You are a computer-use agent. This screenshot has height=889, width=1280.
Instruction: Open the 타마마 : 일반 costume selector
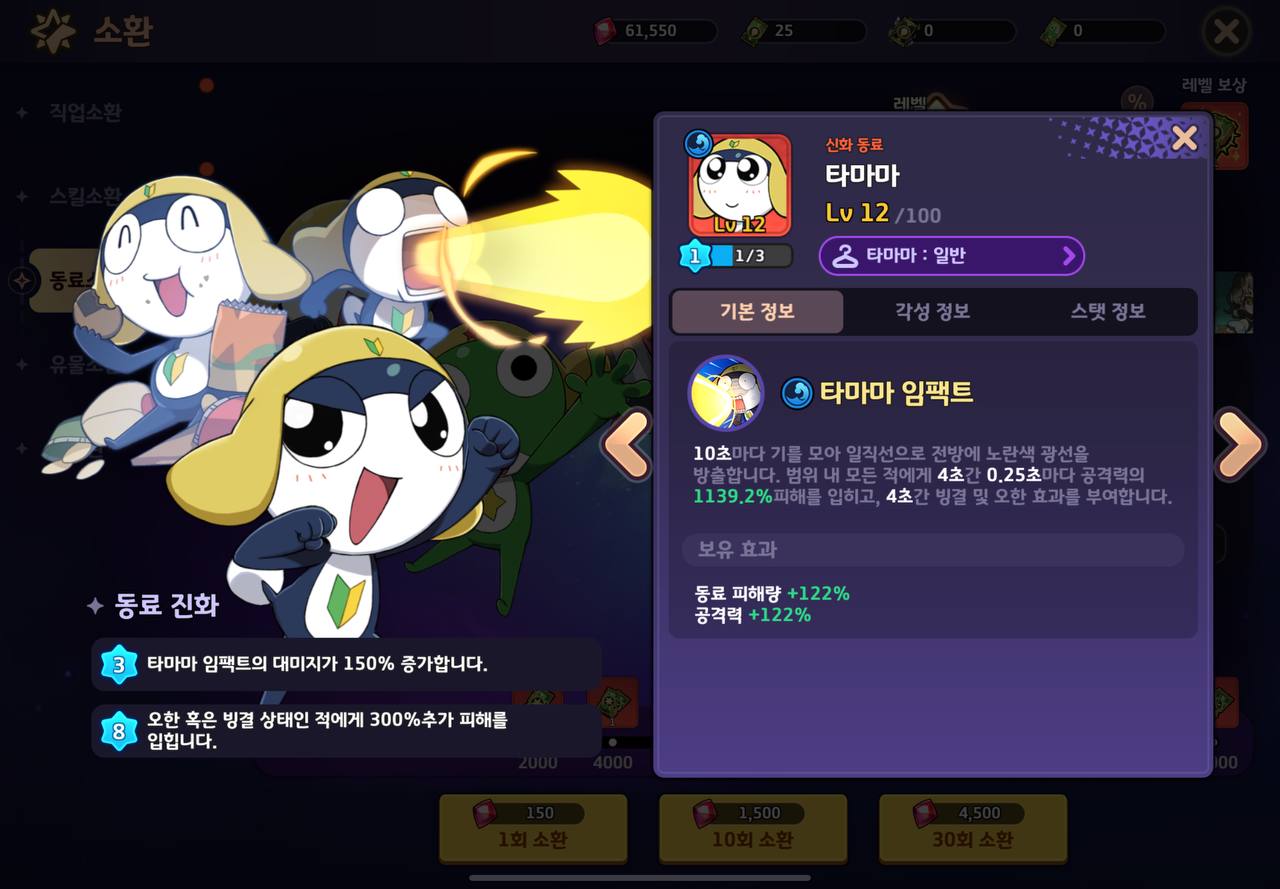coord(952,256)
